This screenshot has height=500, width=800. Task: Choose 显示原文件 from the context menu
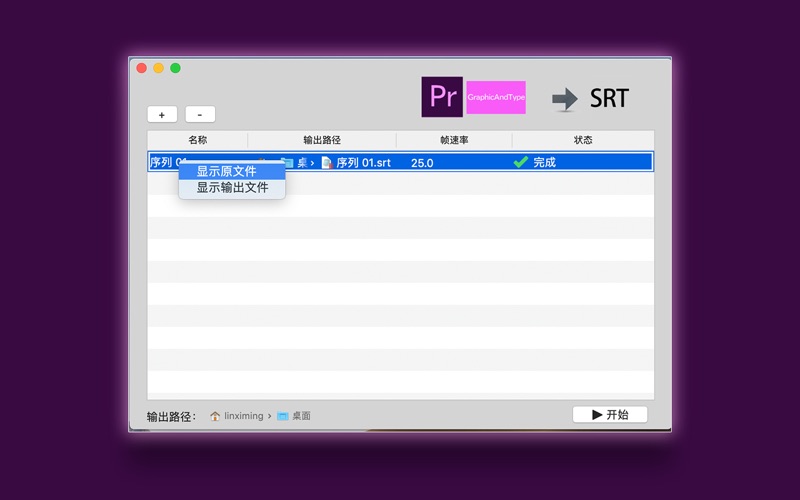click(232, 171)
